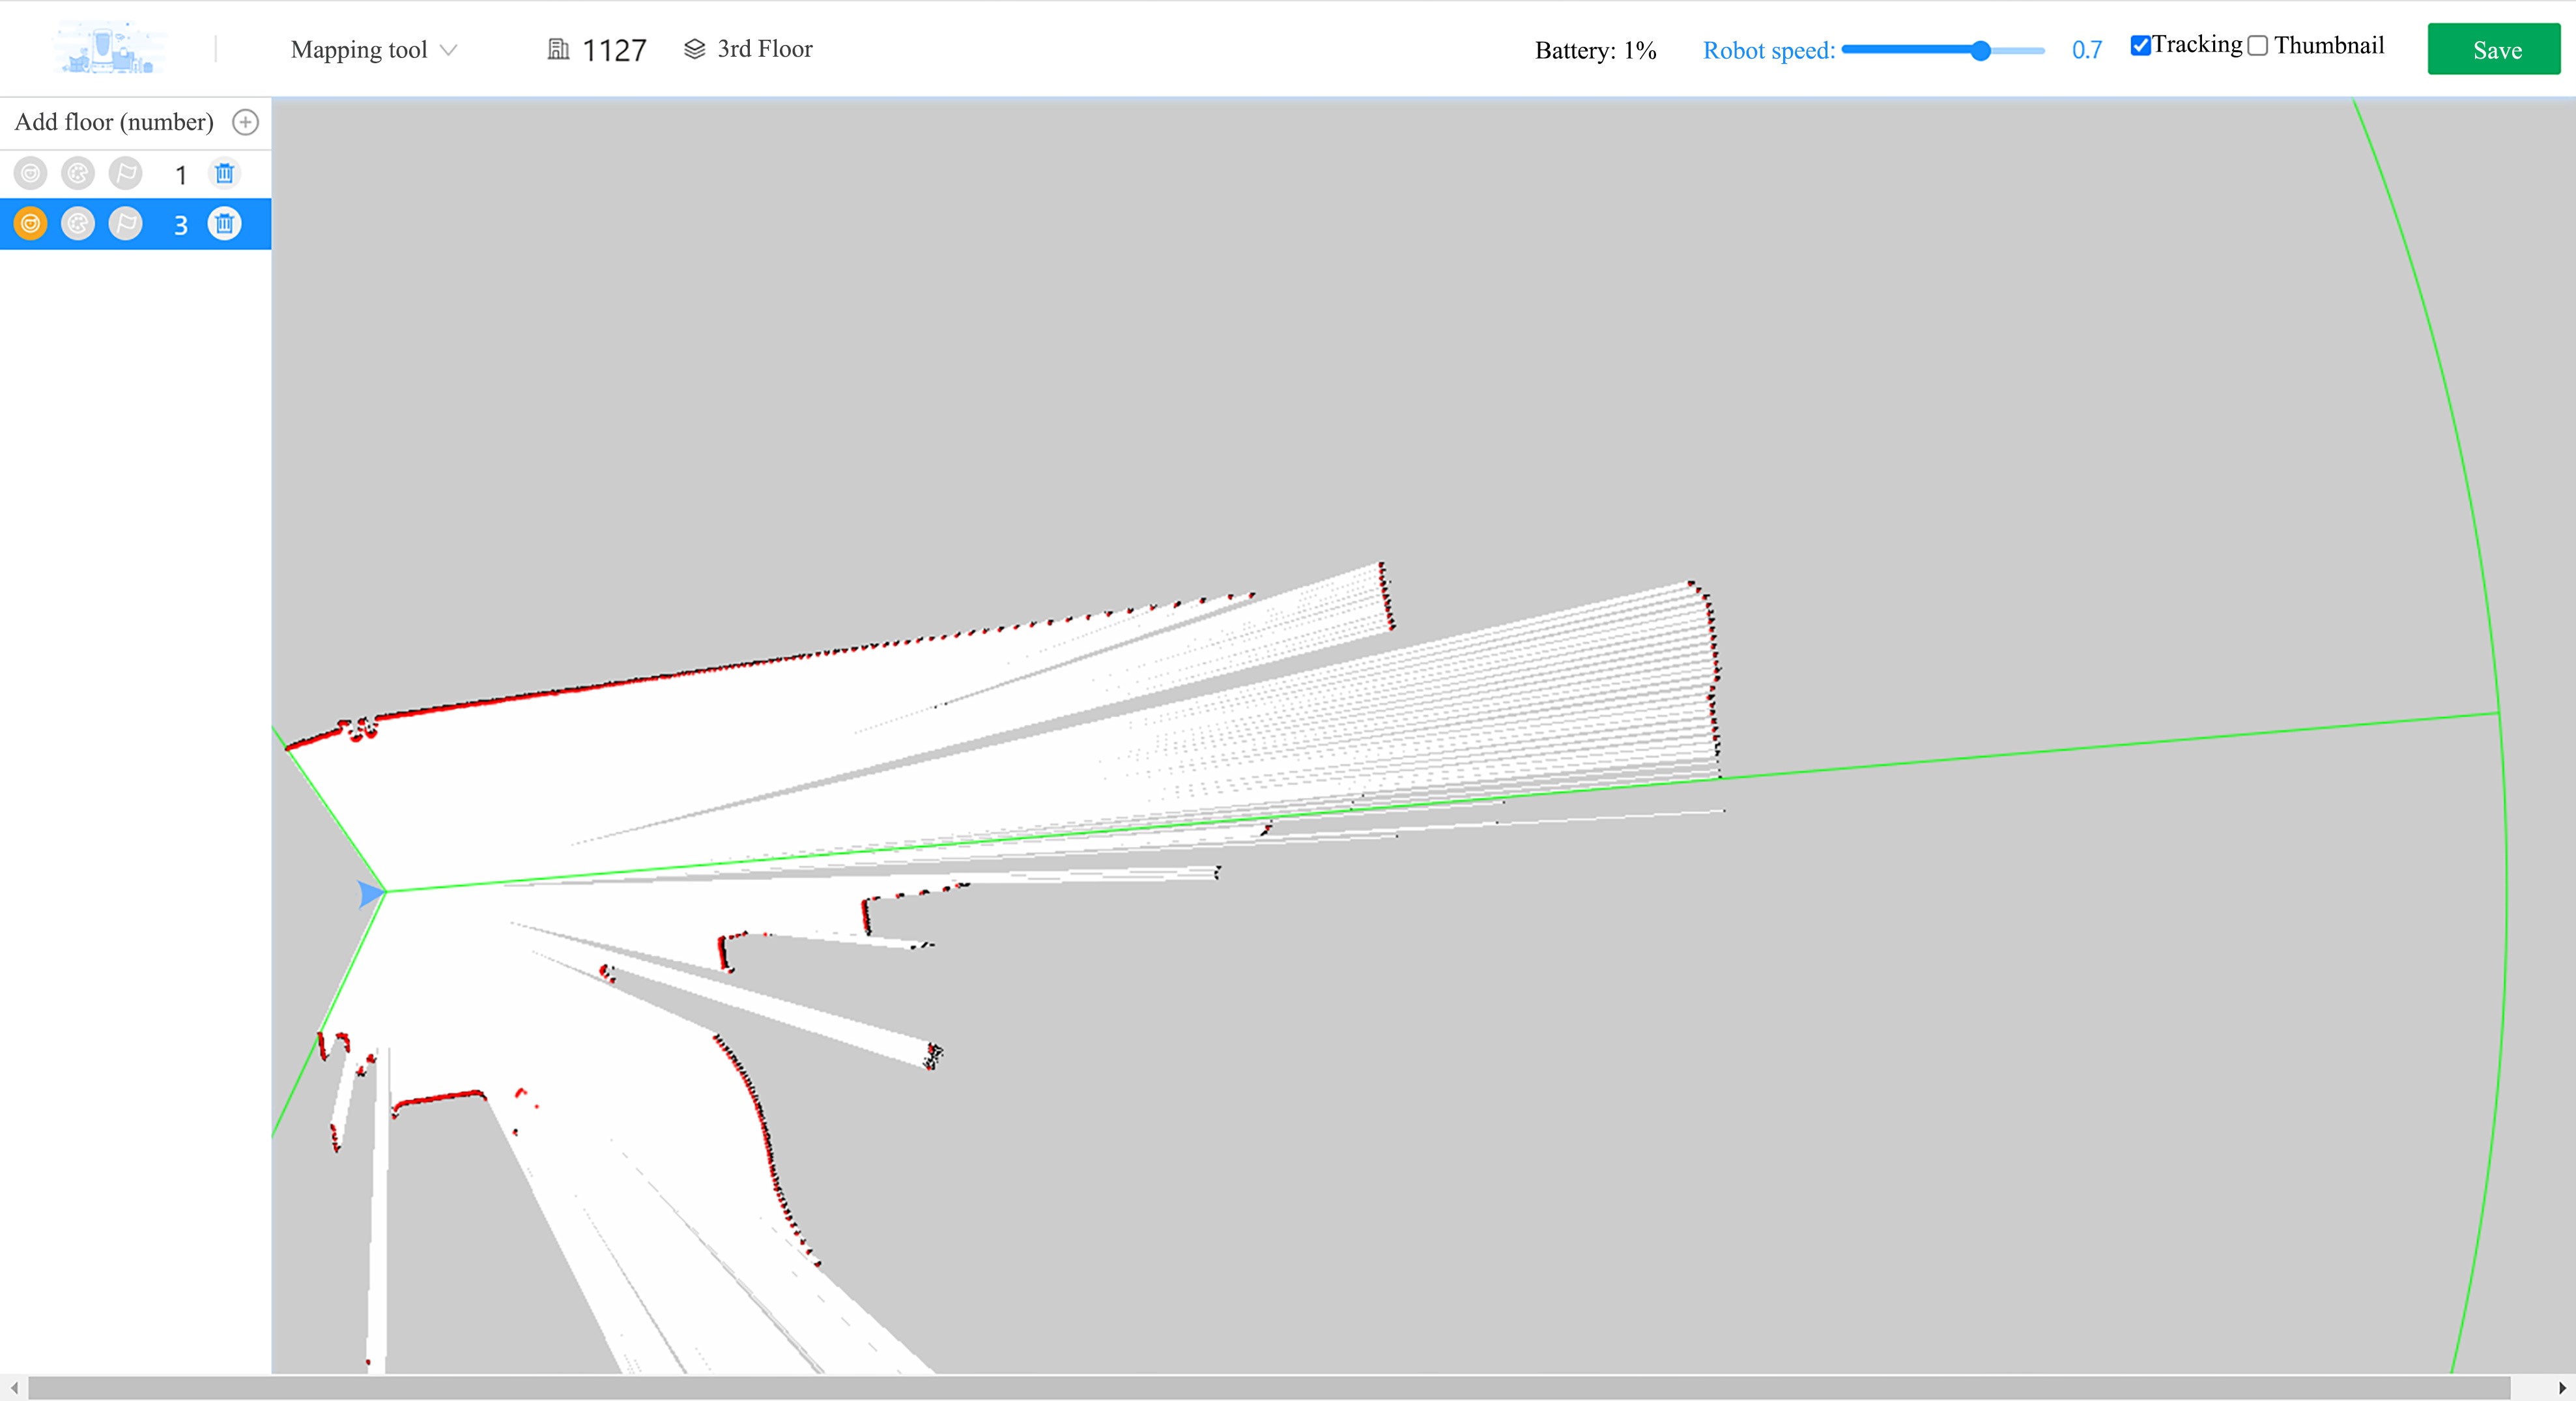Screen dimensions: 2576x1401
Task: Delete floor 1 with trash icon
Action: (x=224, y=174)
